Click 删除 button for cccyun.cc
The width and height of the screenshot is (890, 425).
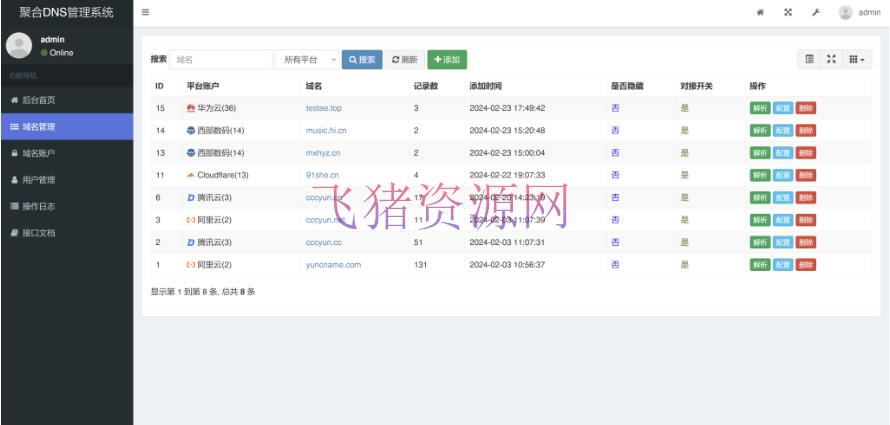pyautogui.click(x=805, y=242)
